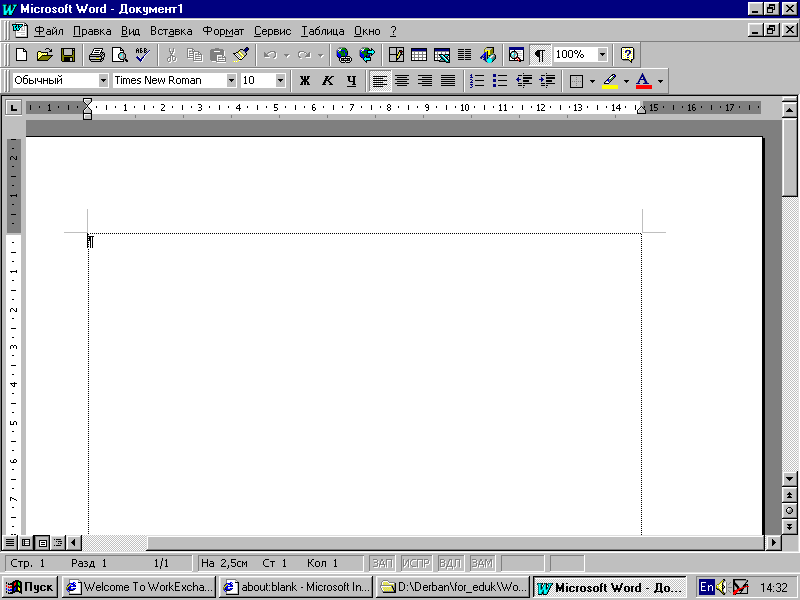Create a new blank document

[21, 55]
